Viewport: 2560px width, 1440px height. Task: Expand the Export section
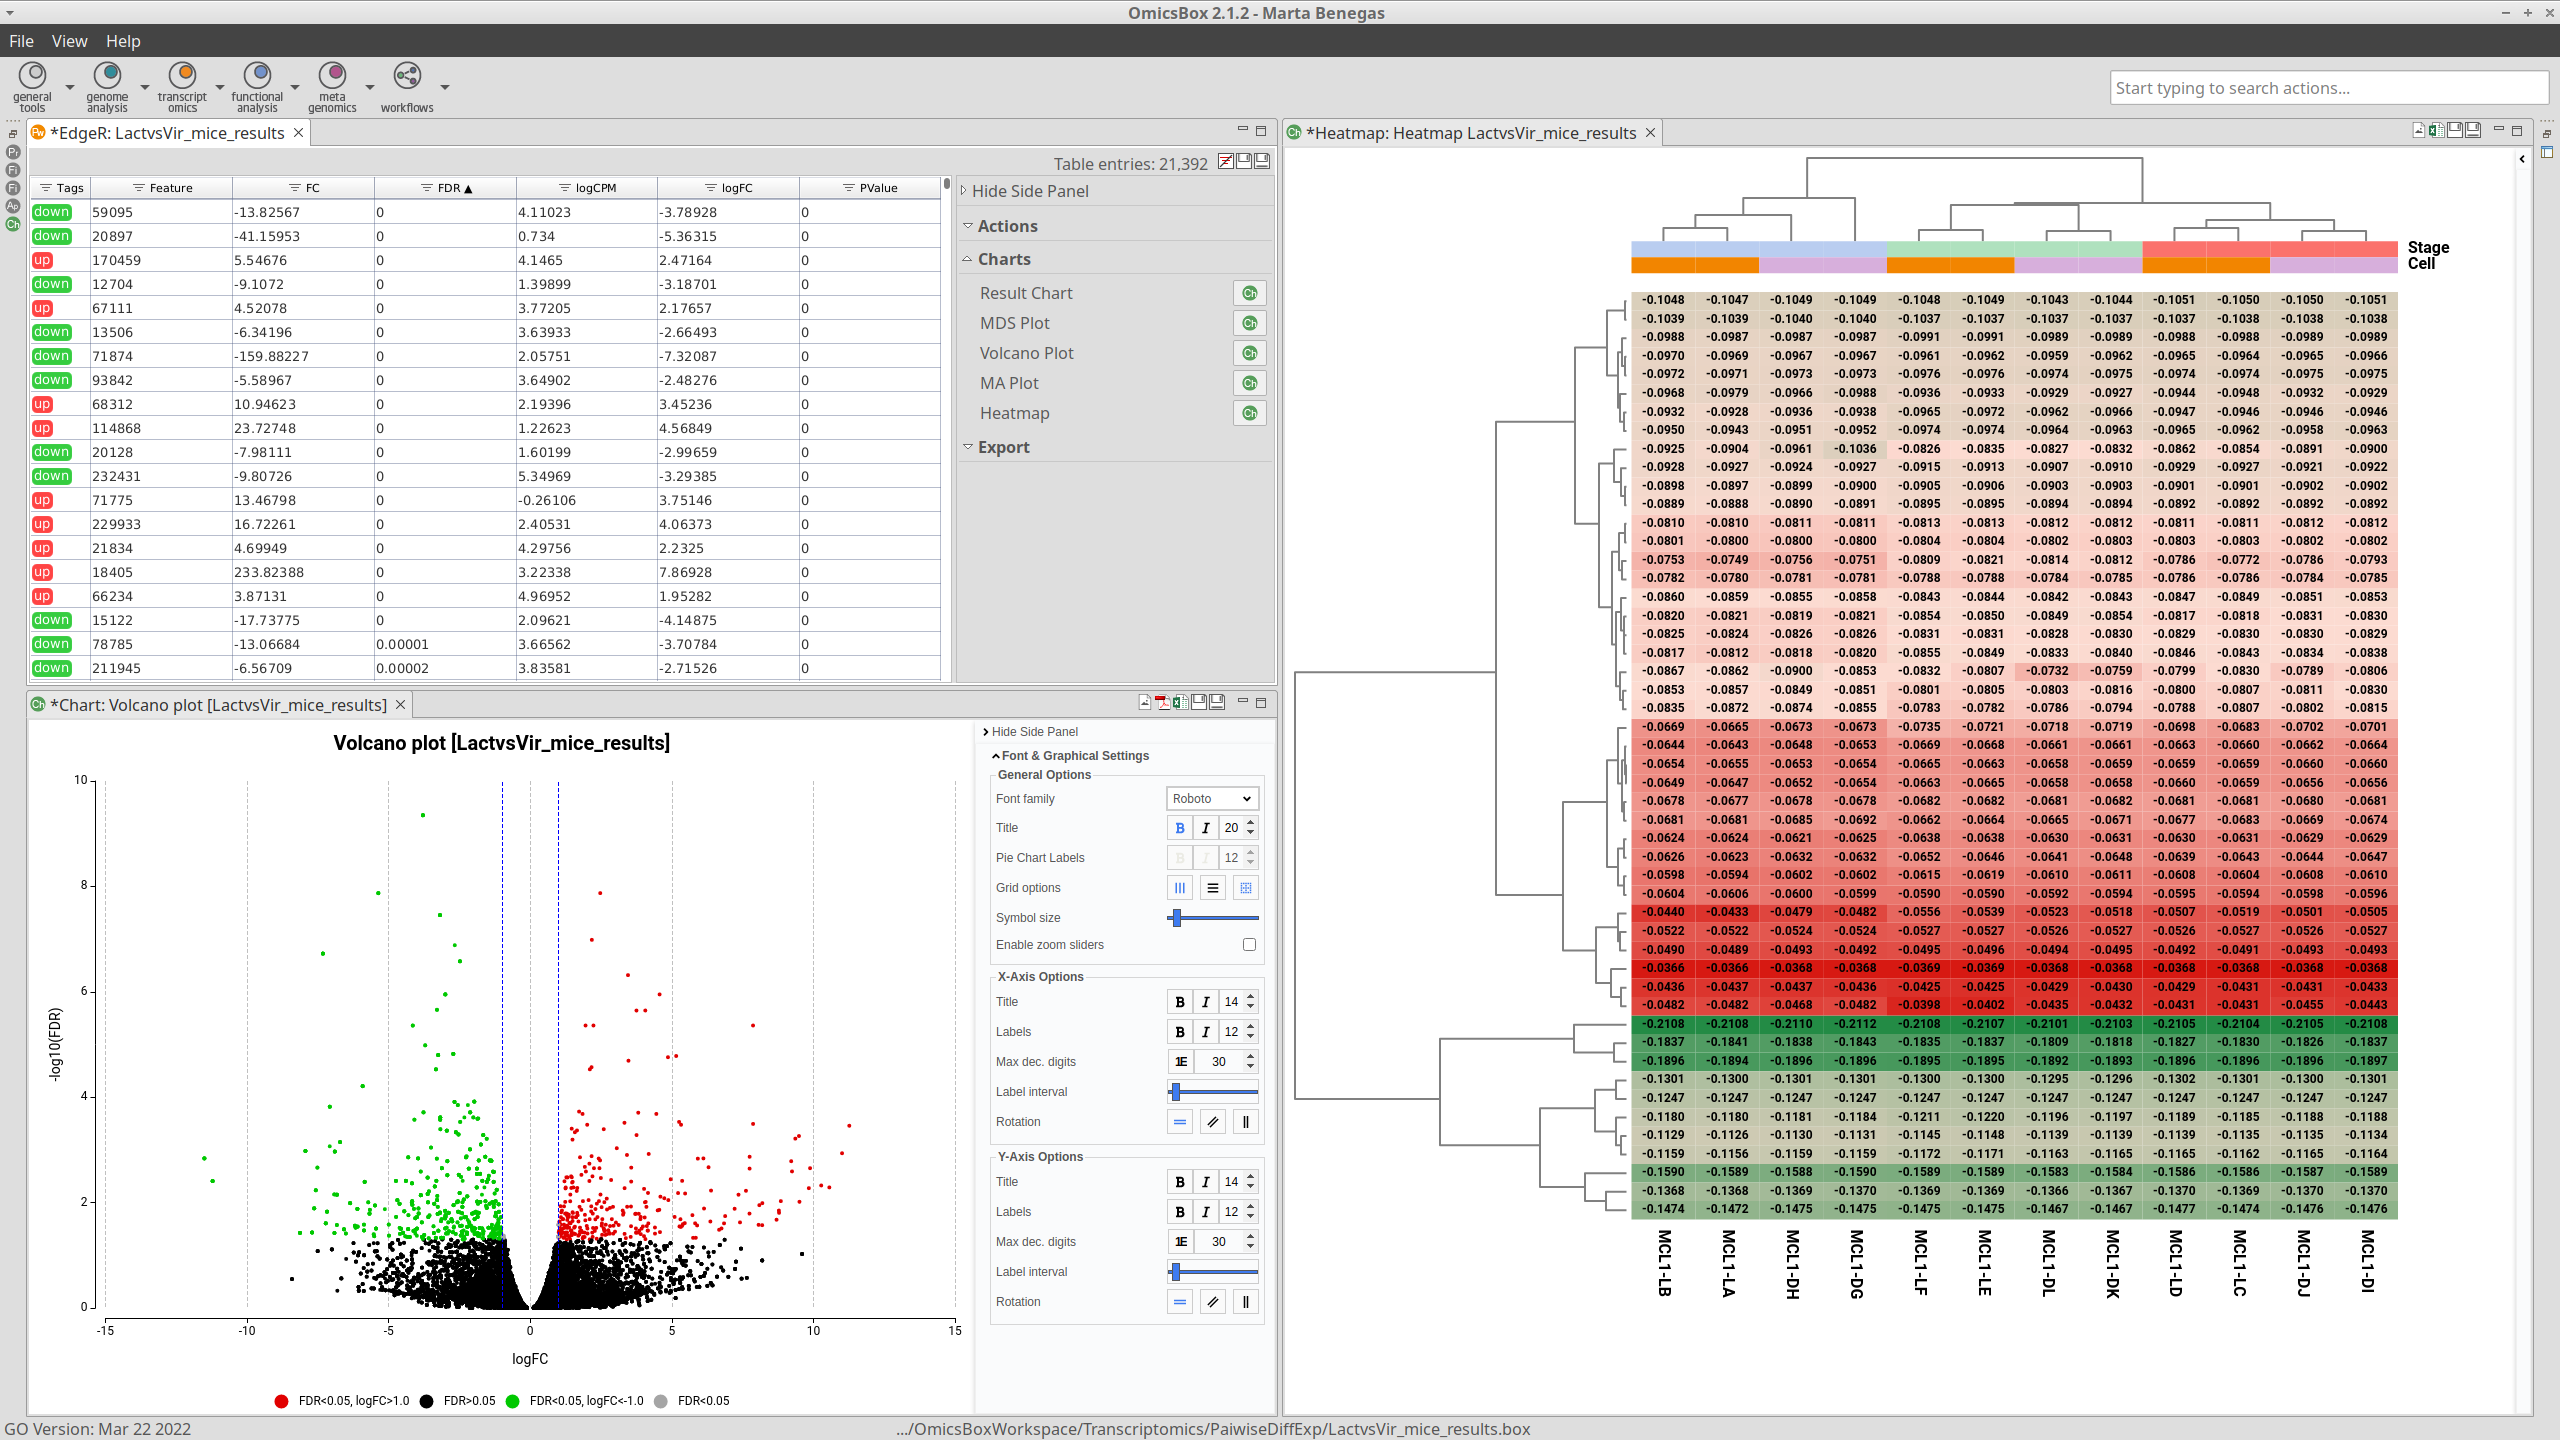click(x=1003, y=447)
